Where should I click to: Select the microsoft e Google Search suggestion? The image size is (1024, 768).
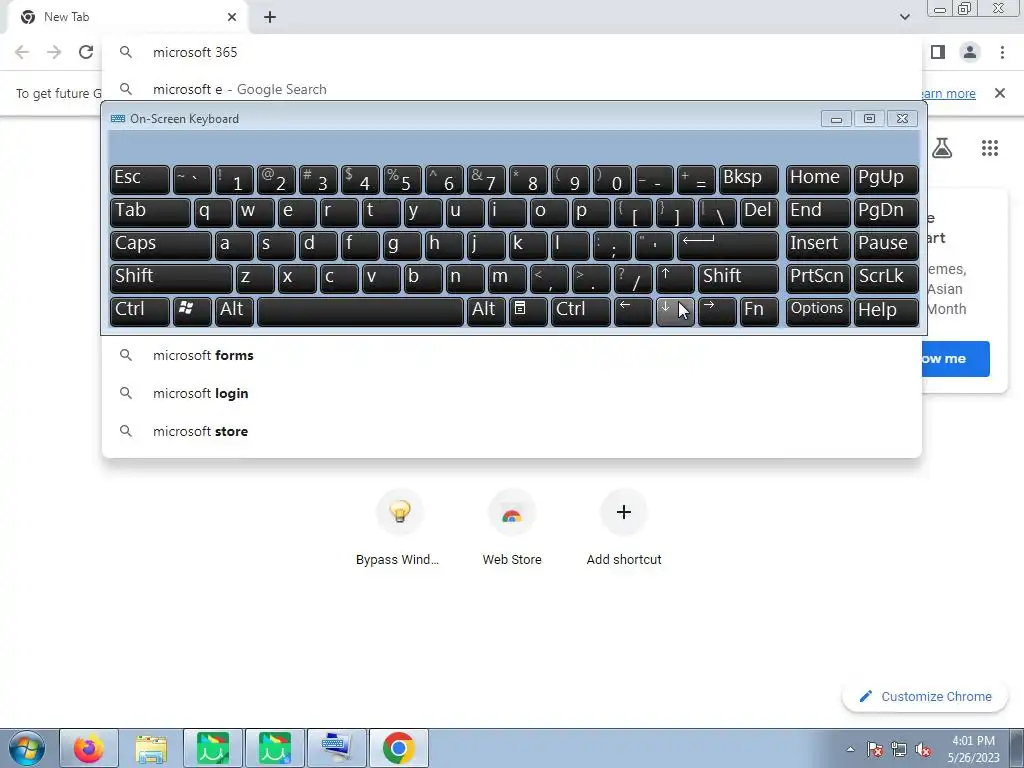coord(511,89)
